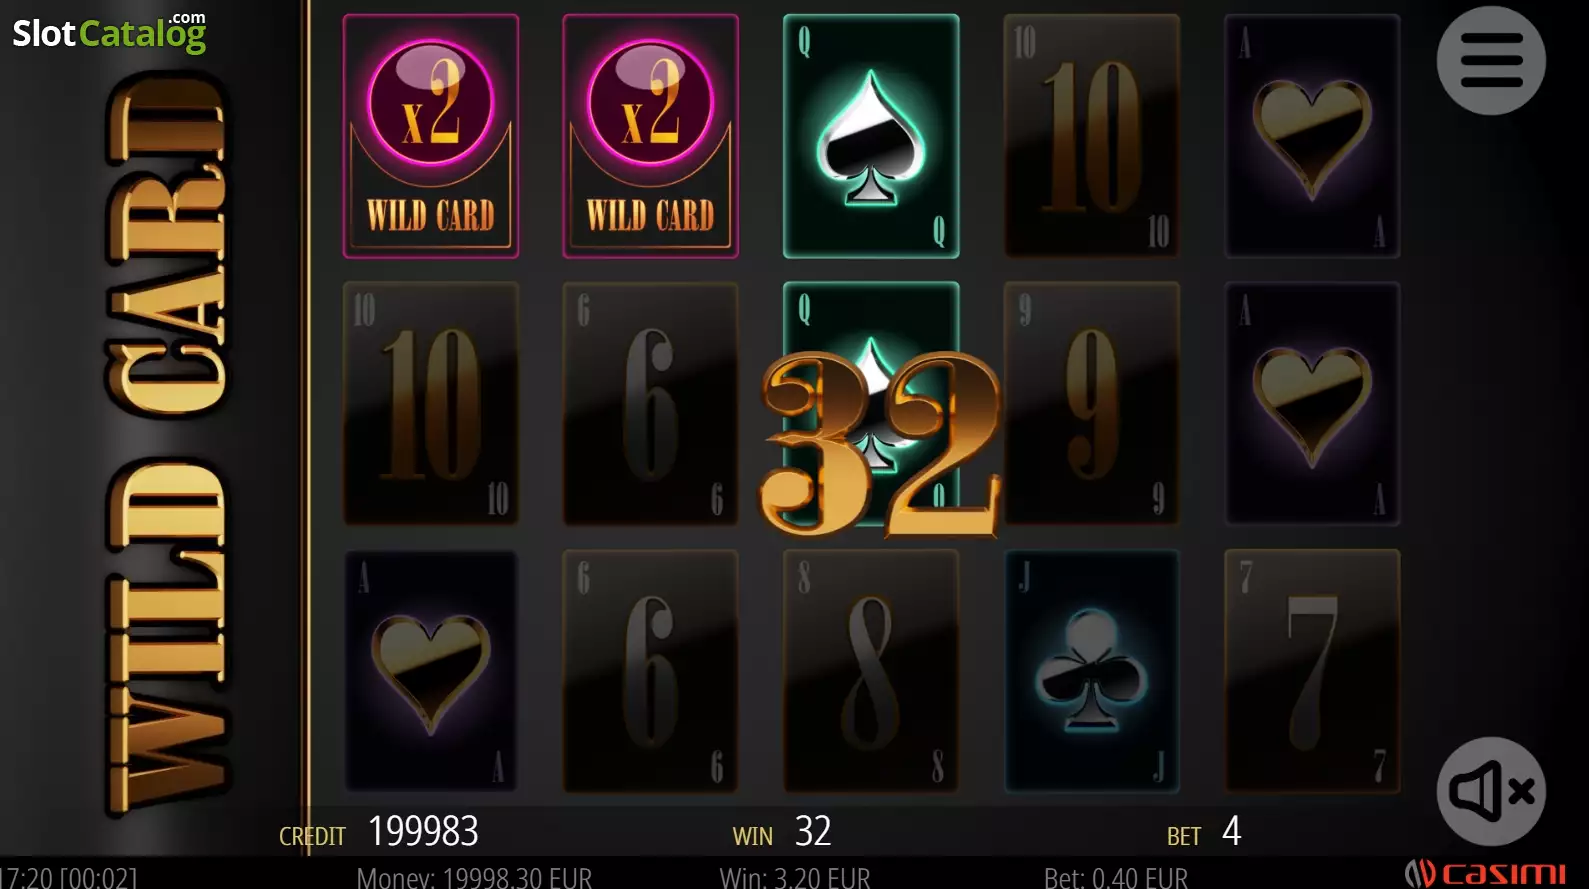Toggle the muted sound speaker button

pyautogui.click(x=1491, y=791)
